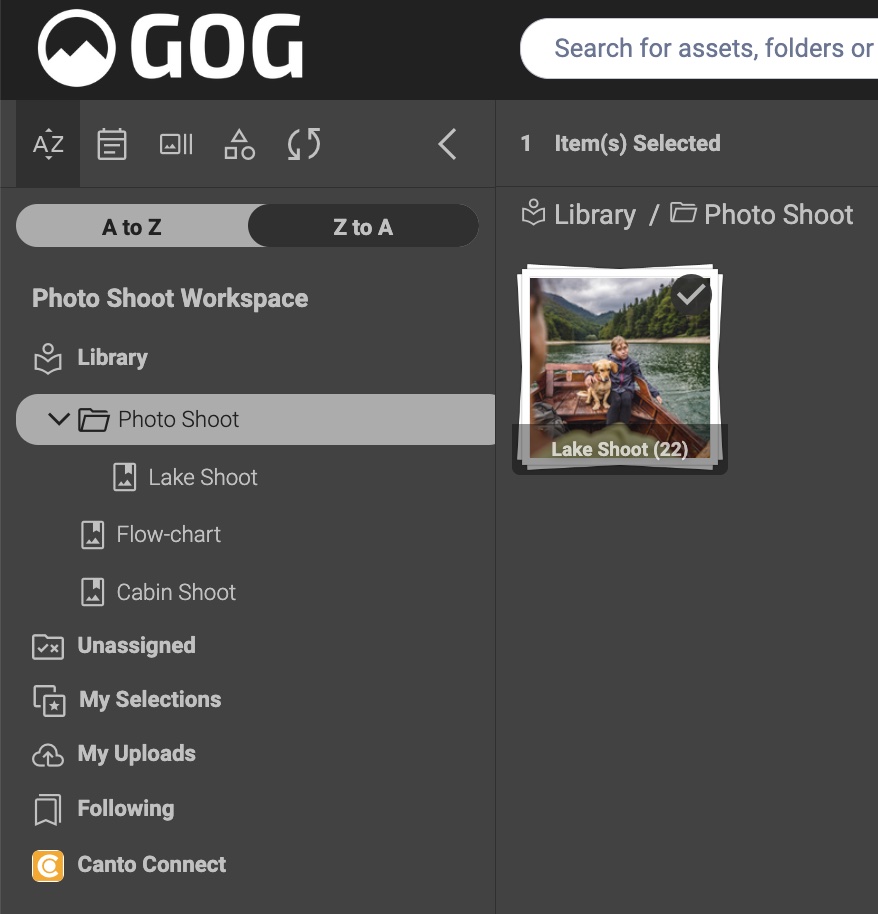
Task: Open the calendar date sort tab
Action: tap(111, 144)
